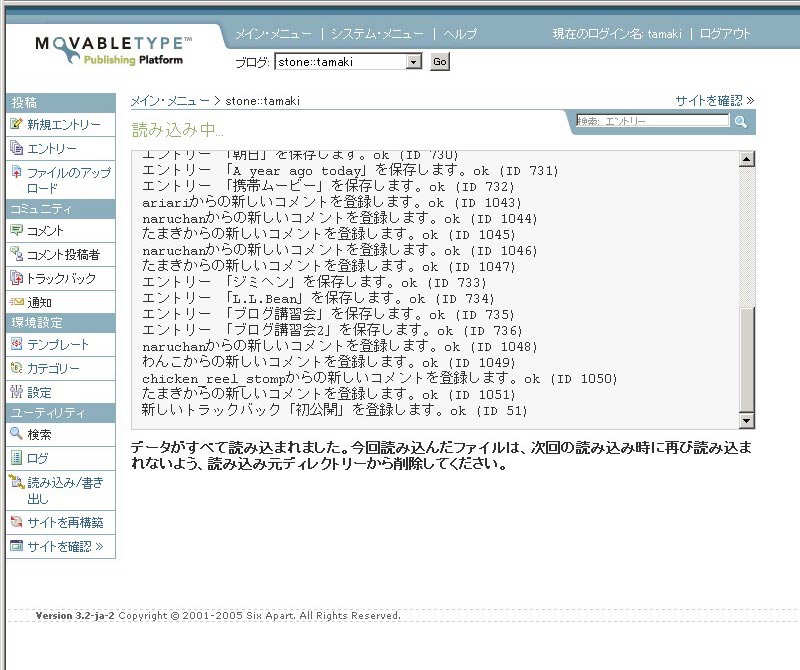Click the Categories (カテゴリー) sidebar icon

(x=16, y=368)
